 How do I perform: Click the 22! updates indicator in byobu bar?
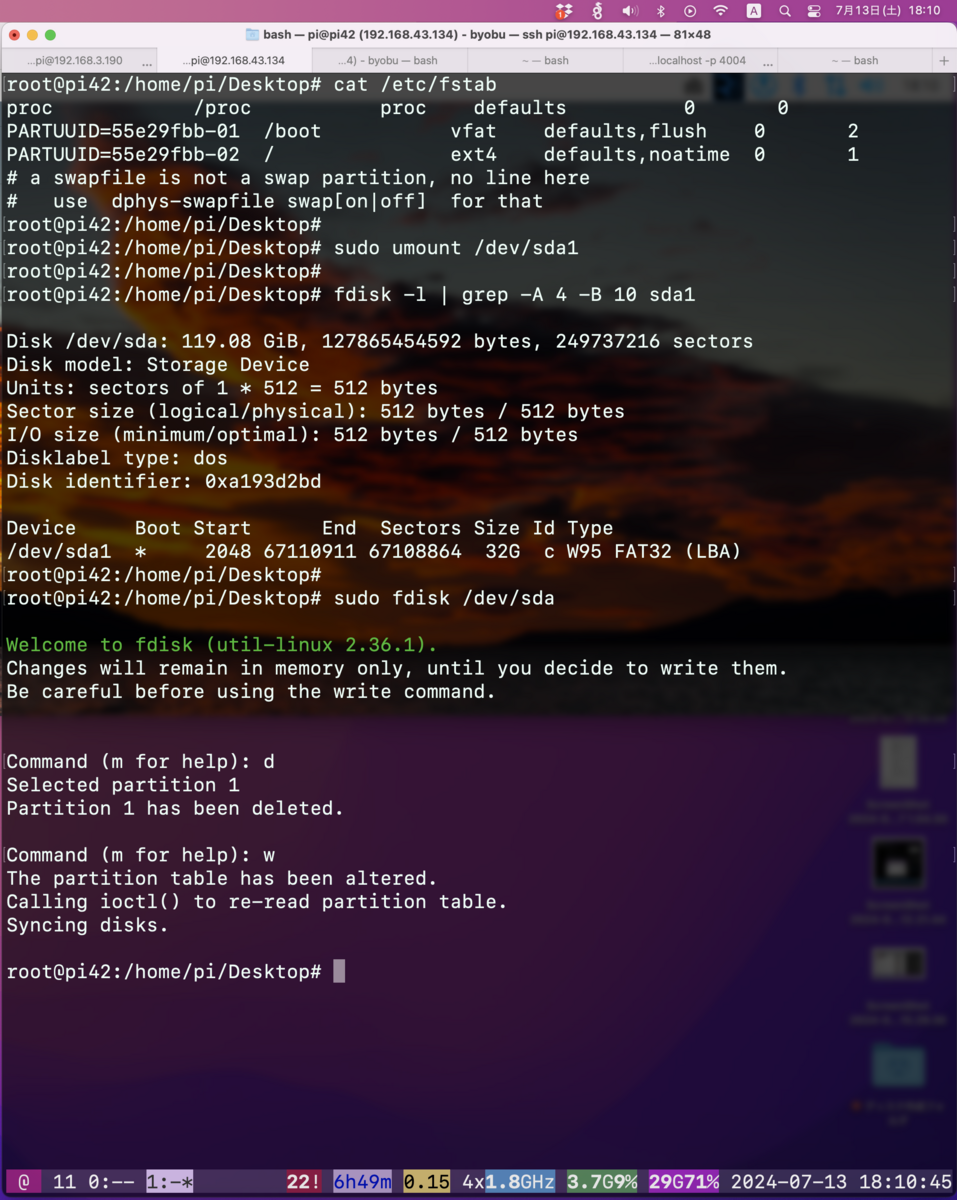click(304, 1182)
